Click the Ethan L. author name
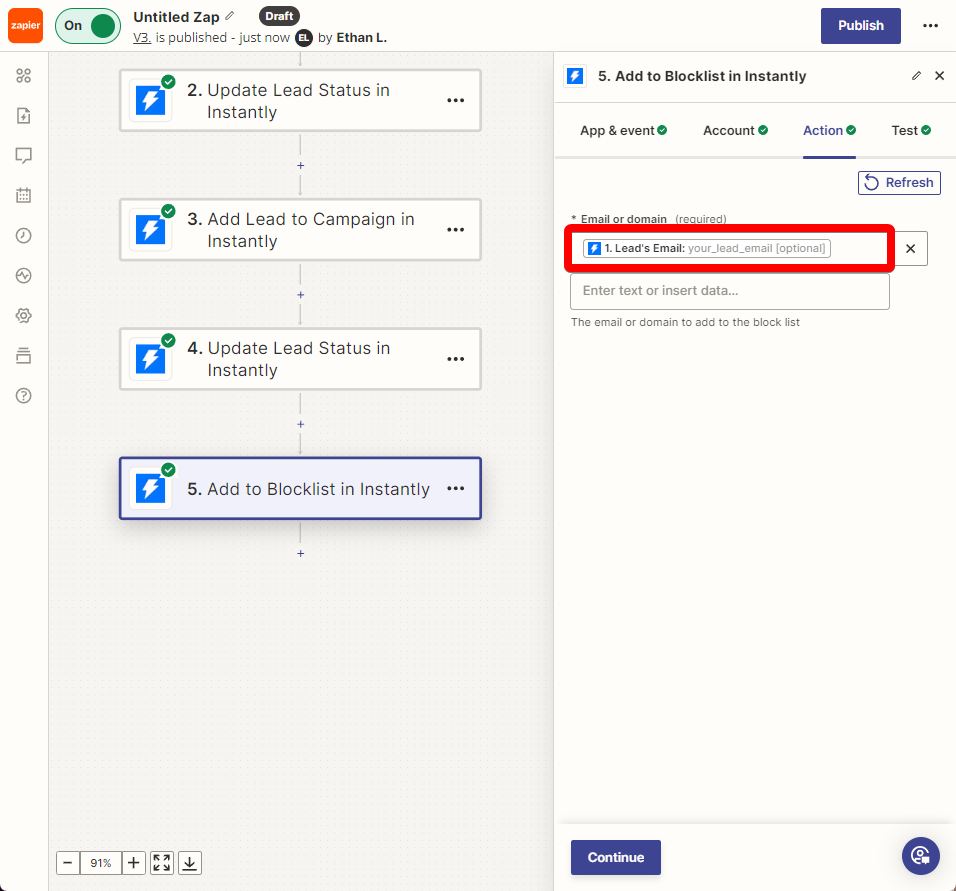The width and height of the screenshot is (956, 891). point(362,38)
